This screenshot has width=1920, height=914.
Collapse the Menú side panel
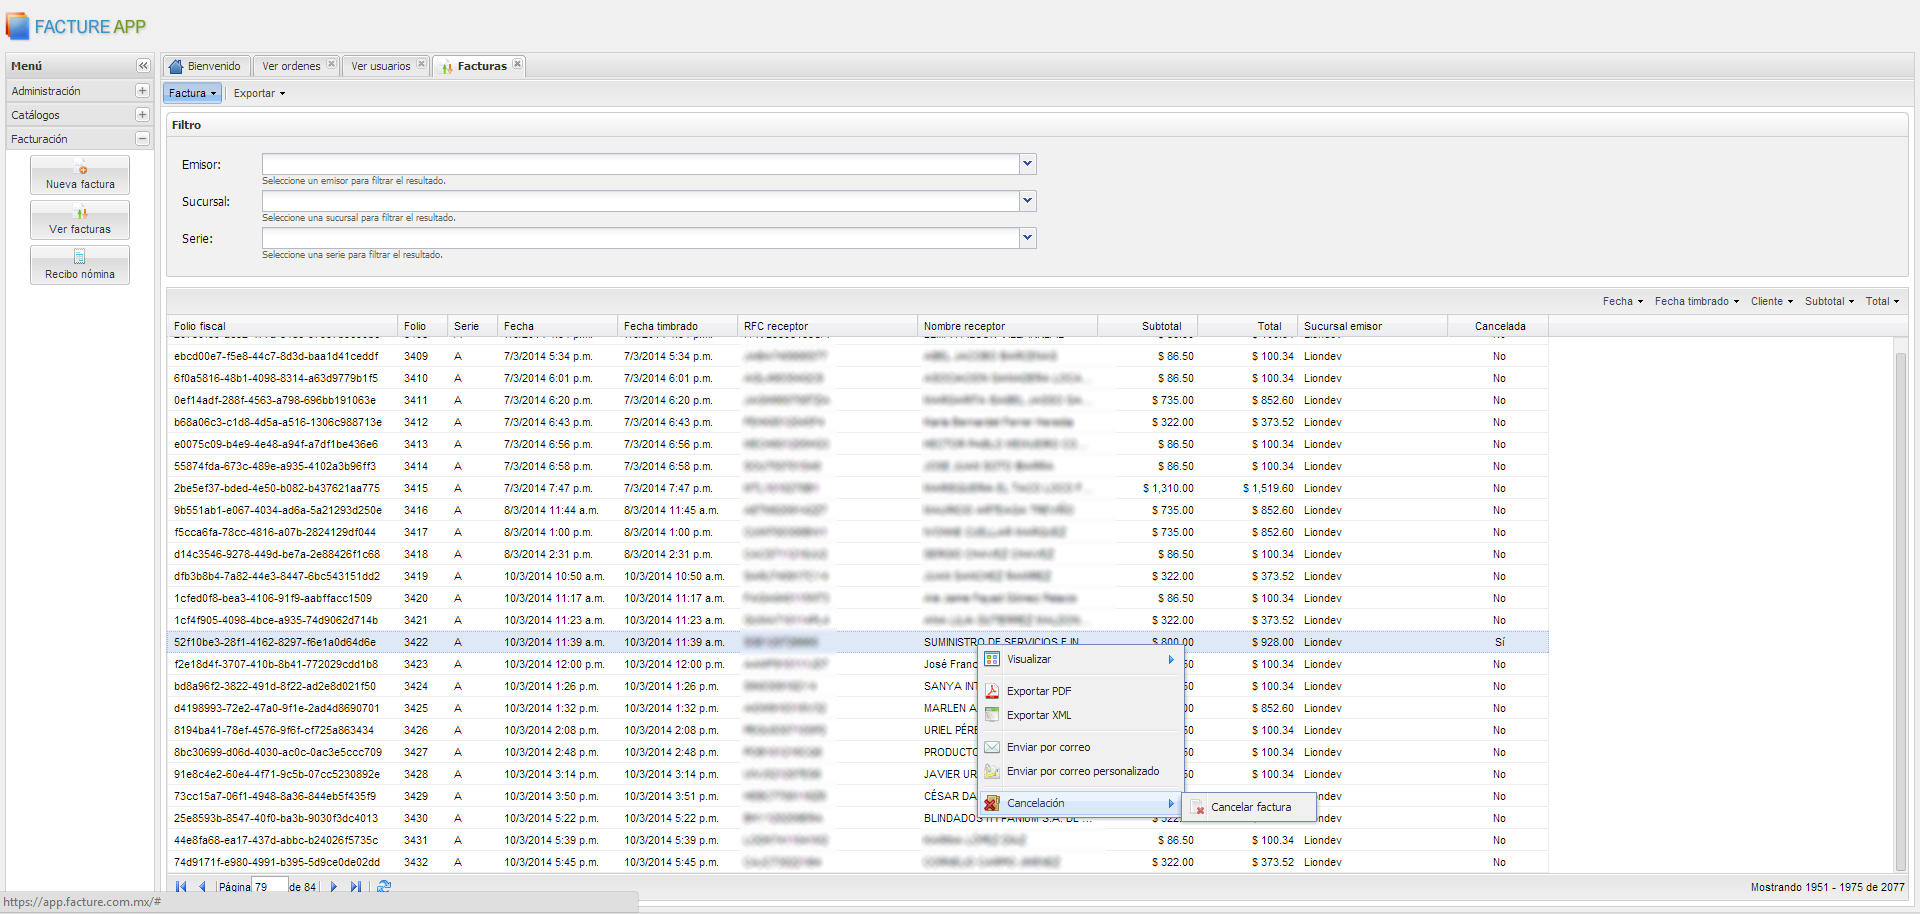coord(143,66)
